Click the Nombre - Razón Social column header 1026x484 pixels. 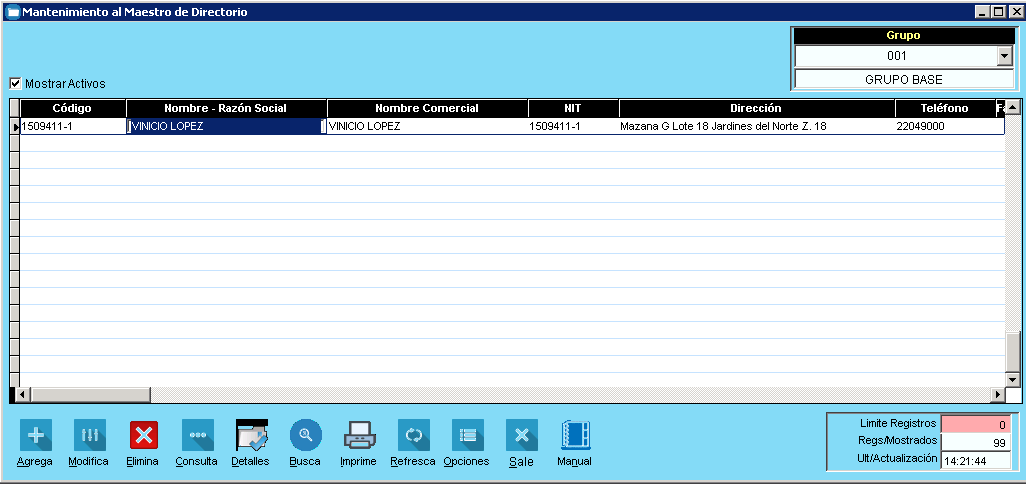[x=226, y=108]
